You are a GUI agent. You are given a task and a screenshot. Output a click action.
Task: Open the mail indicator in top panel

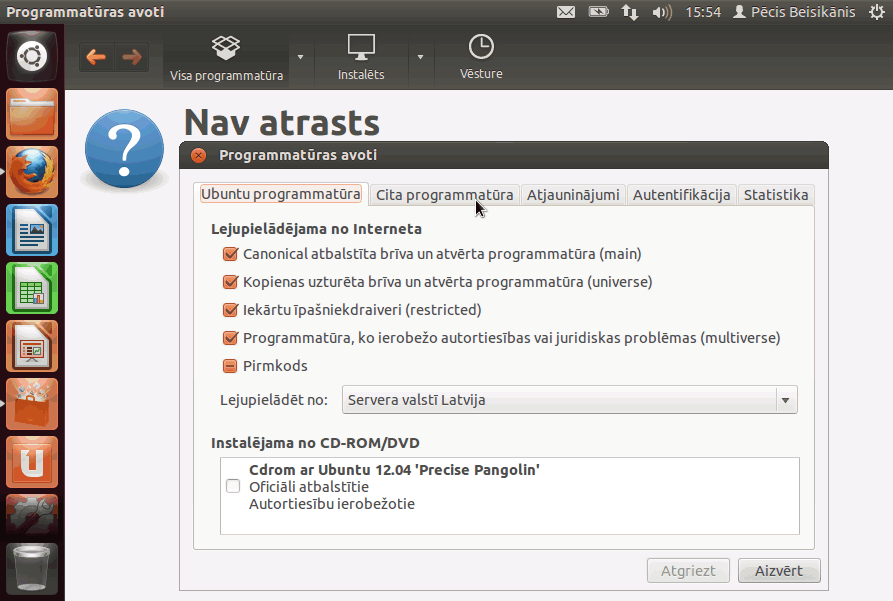[x=566, y=12]
